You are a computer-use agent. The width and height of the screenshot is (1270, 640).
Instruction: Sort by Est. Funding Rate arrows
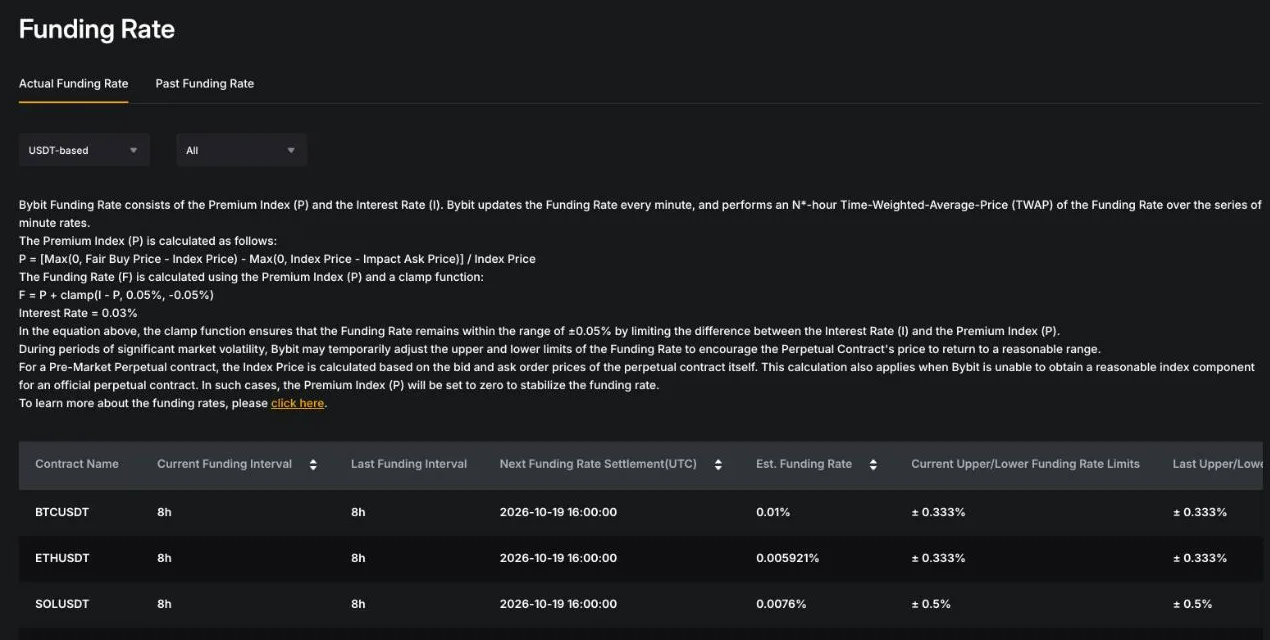point(873,464)
